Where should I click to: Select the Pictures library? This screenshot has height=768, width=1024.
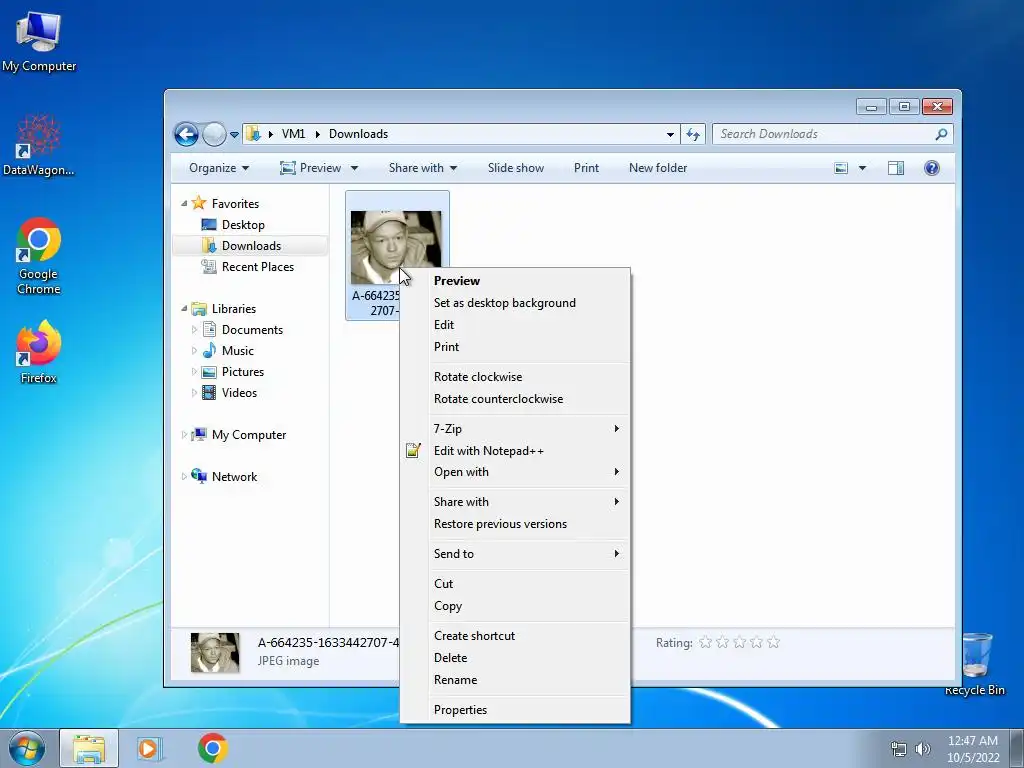click(242, 372)
